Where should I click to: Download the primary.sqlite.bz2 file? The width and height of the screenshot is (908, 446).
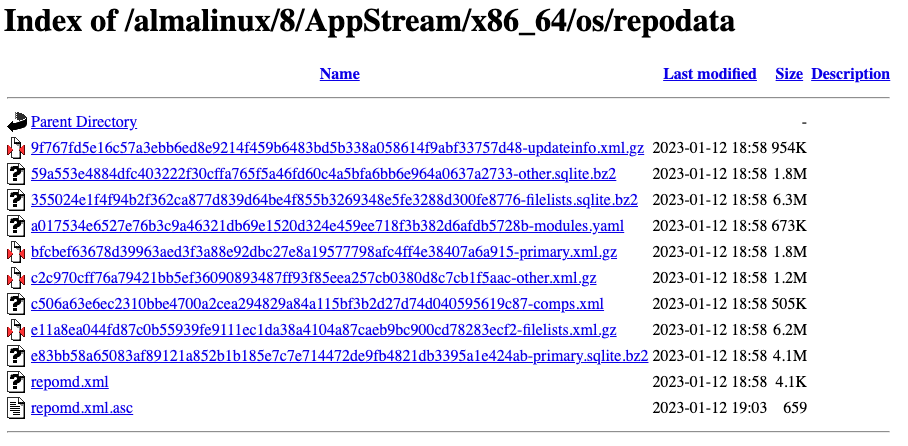(339, 356)
